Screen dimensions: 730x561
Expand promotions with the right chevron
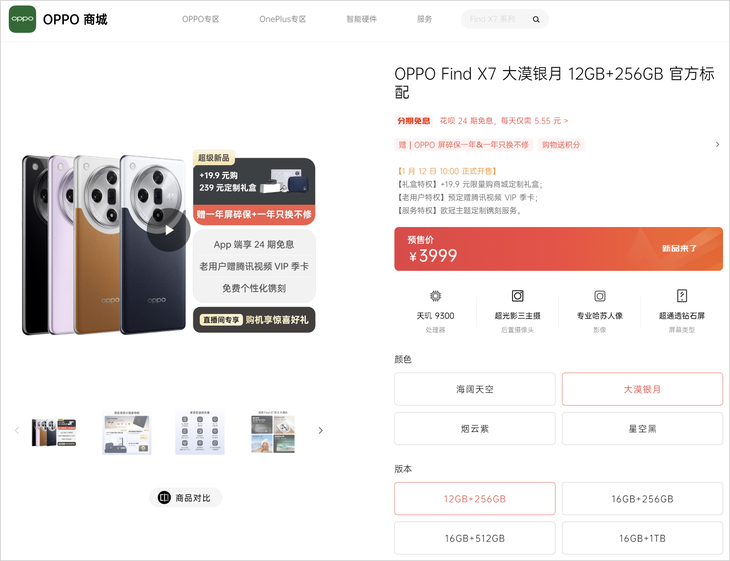click(x=717, y=145)
